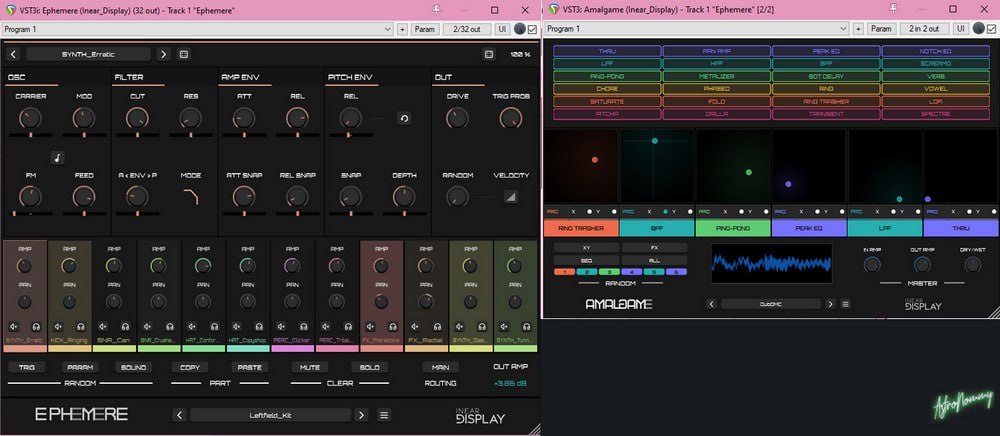Screen dimensions: 1000x436
Task: Toggle PRC on the Ring Trasher pad
Action: (x=551, y=212)
